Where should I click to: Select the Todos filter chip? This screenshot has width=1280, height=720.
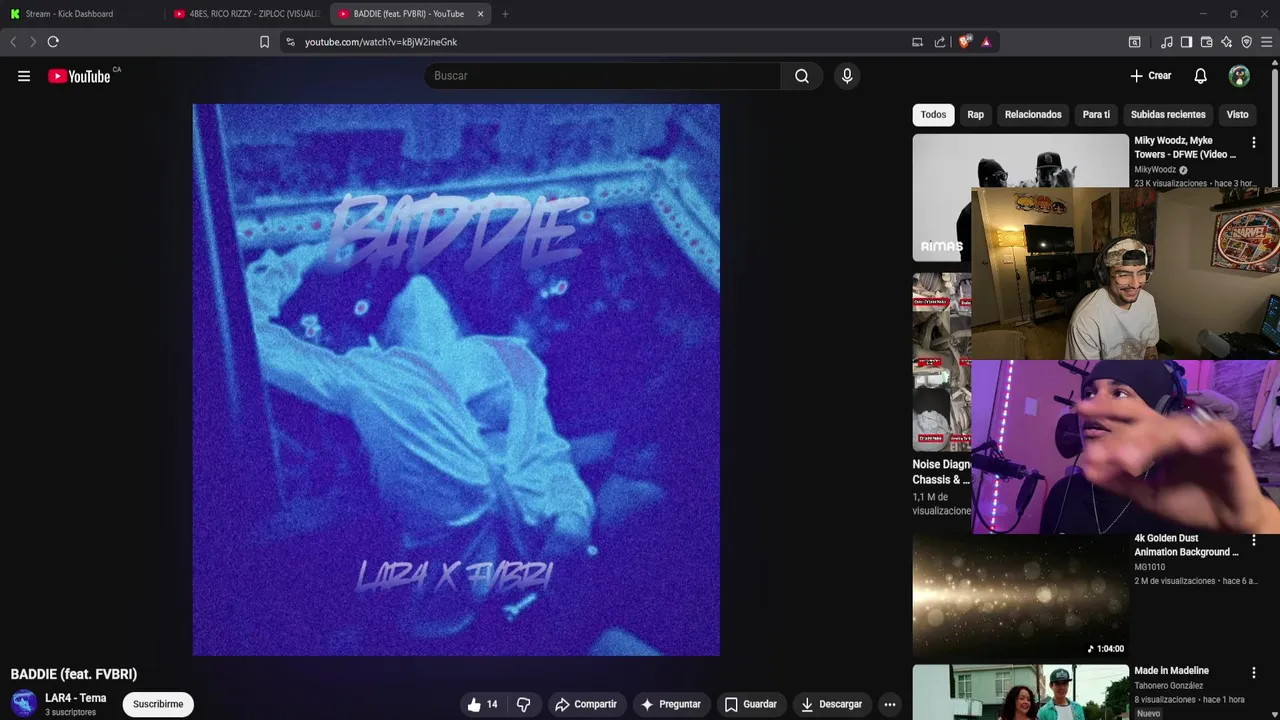[x=933, y=114]
